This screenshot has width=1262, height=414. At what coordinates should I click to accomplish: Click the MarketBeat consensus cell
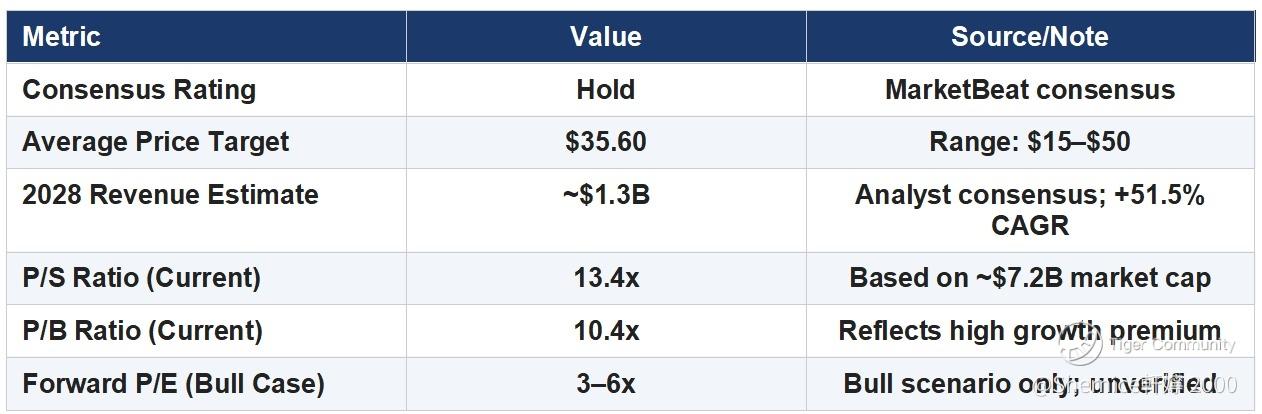tap(1030, 90)
